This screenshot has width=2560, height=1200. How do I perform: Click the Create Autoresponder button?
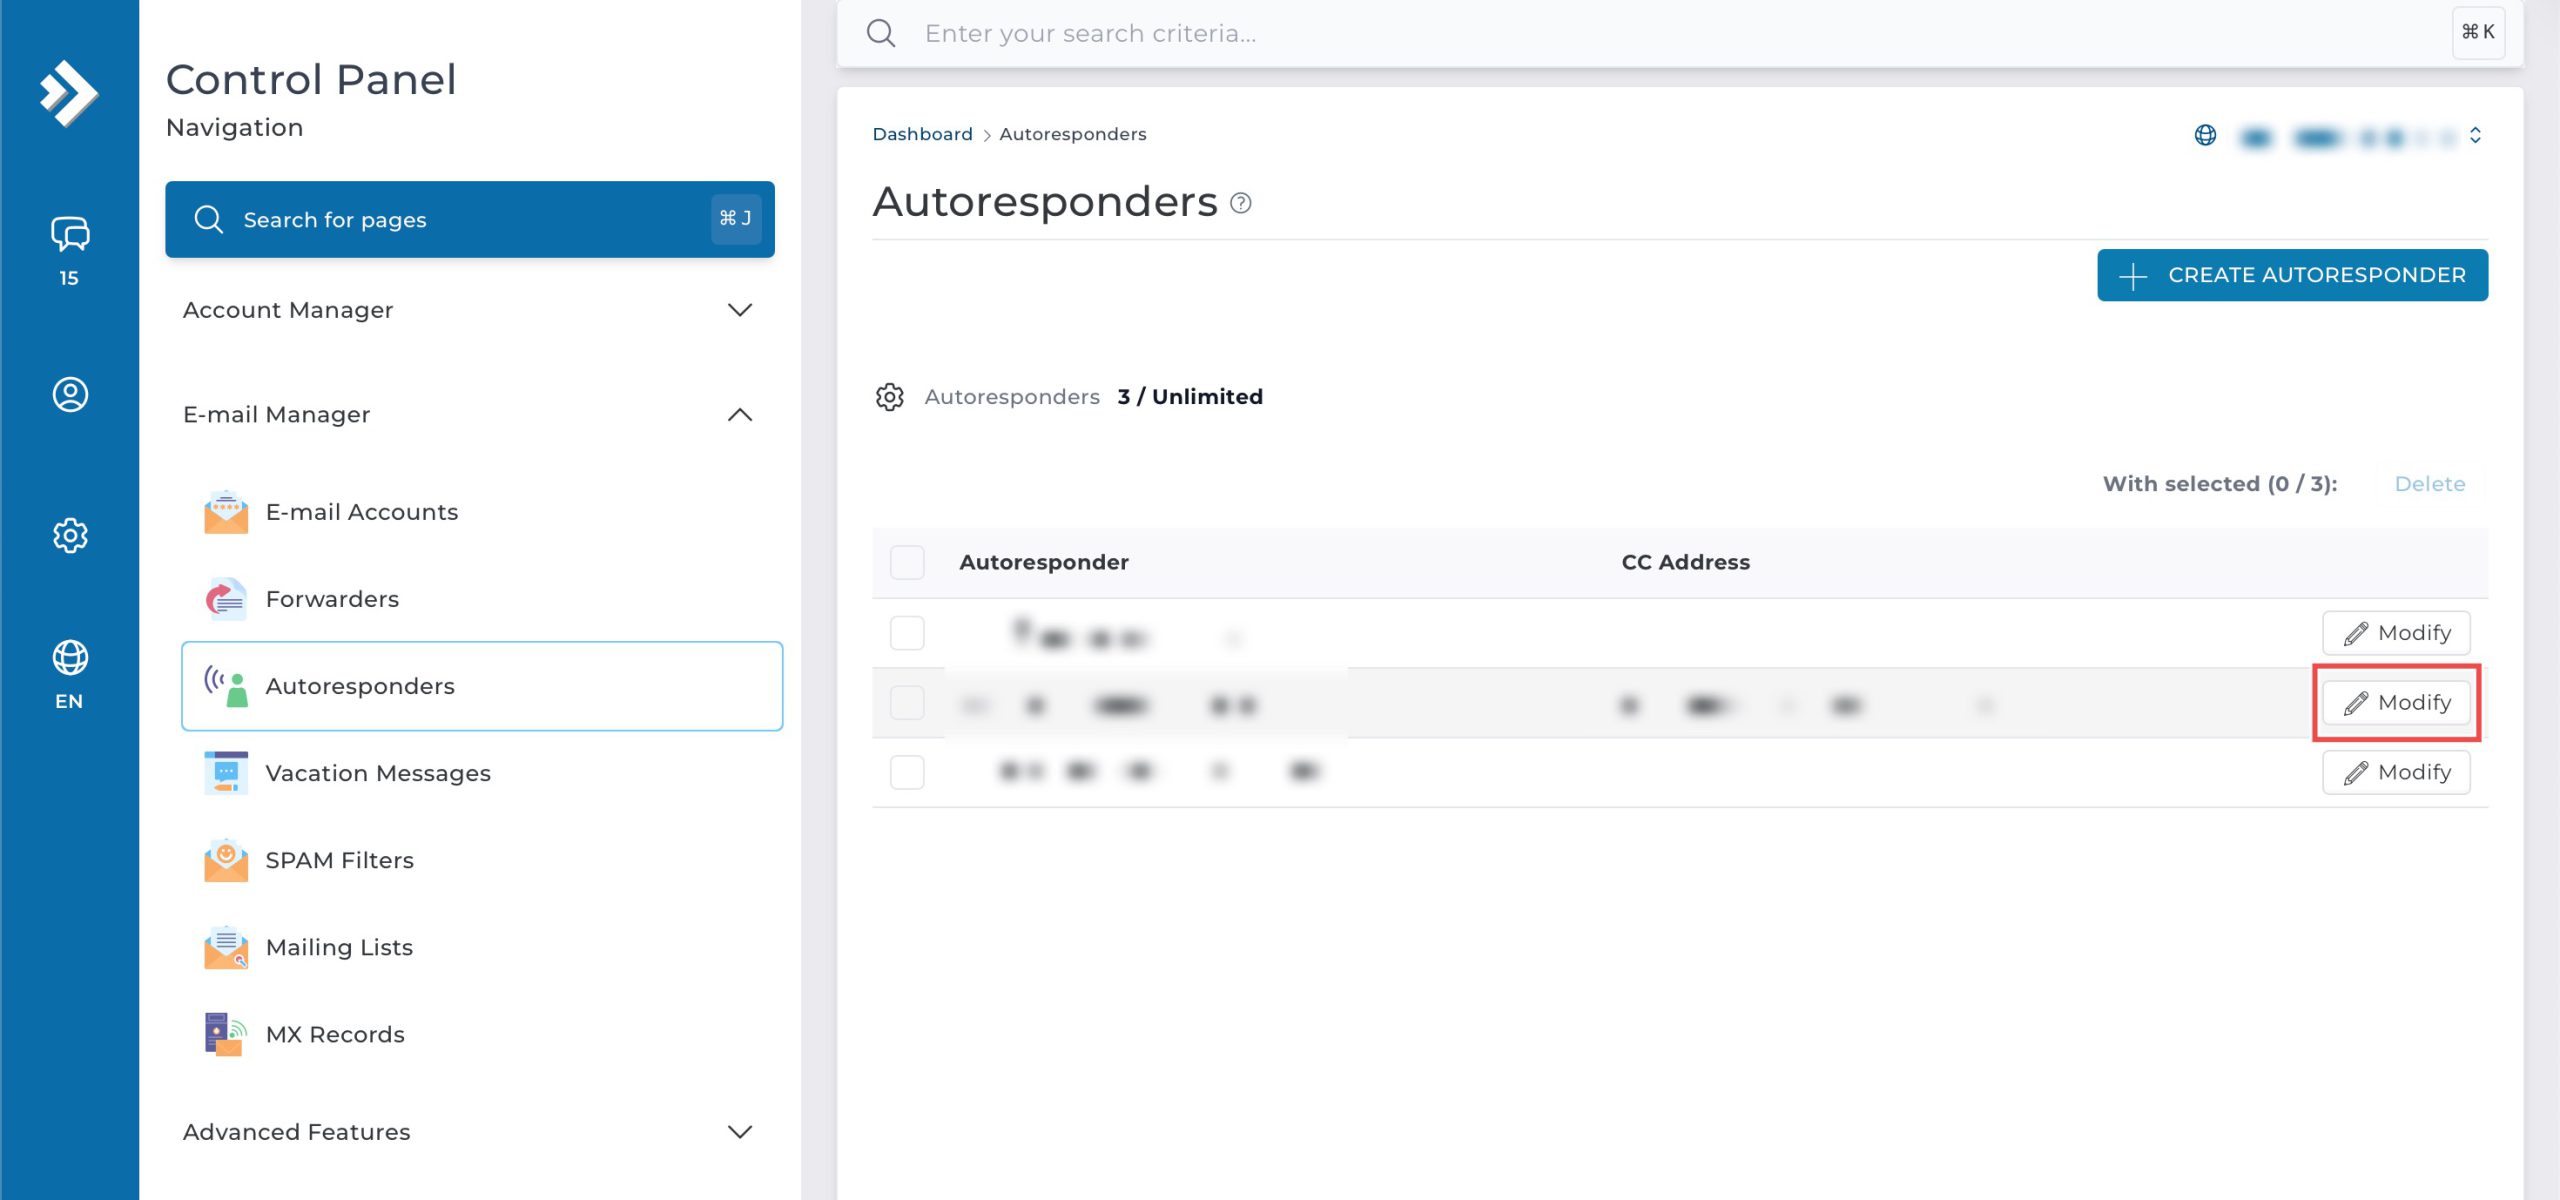(2292, 275)
